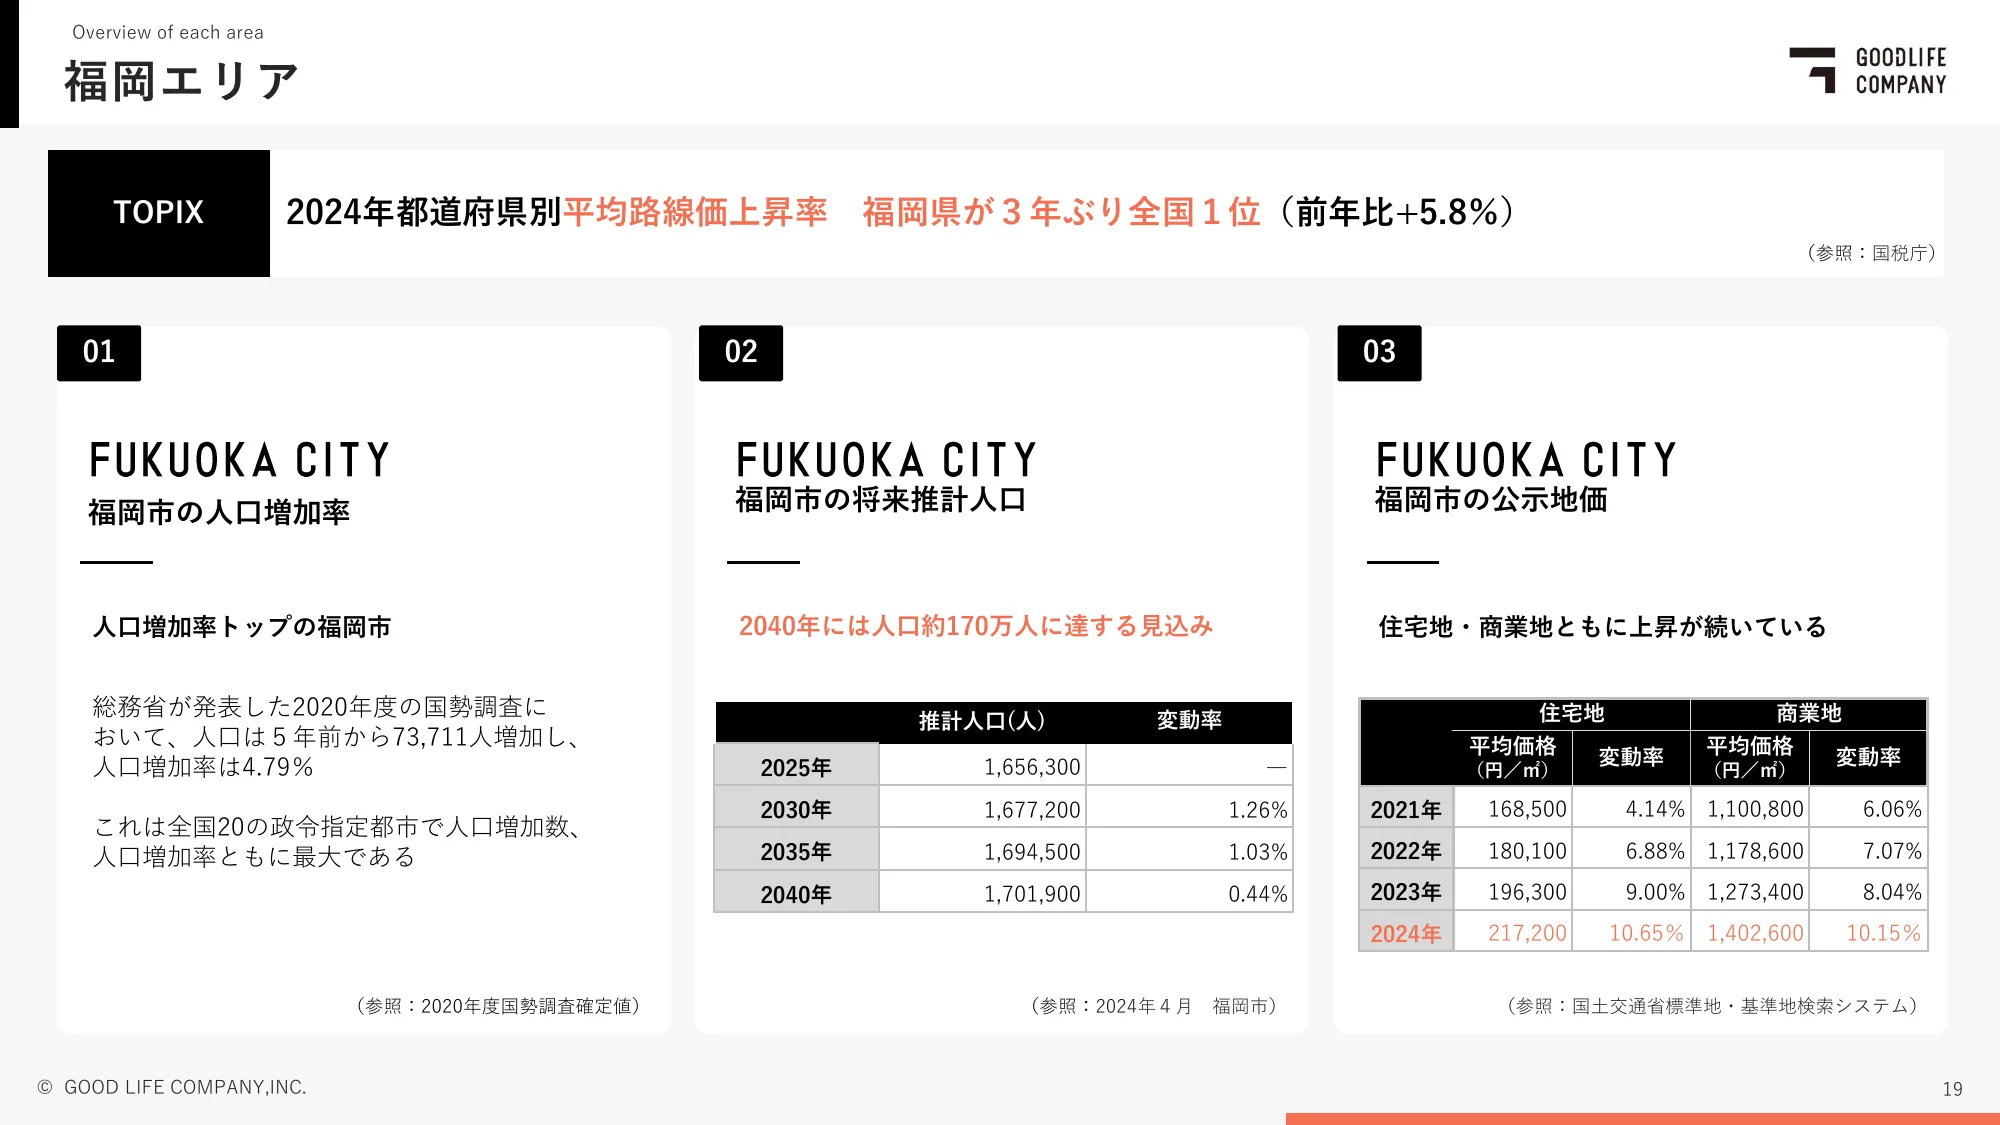
Task: Click the 2040年 row in population table
Action: point(796,894)
